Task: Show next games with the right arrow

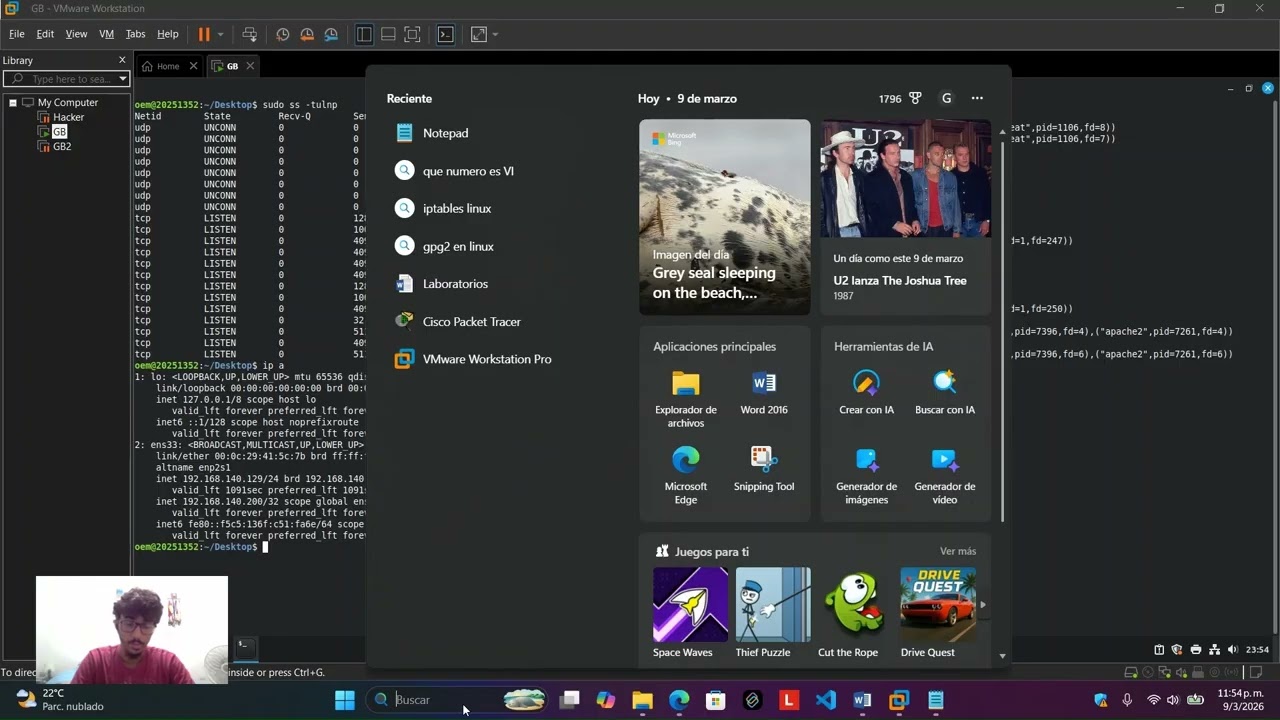Action: point(982,604)
